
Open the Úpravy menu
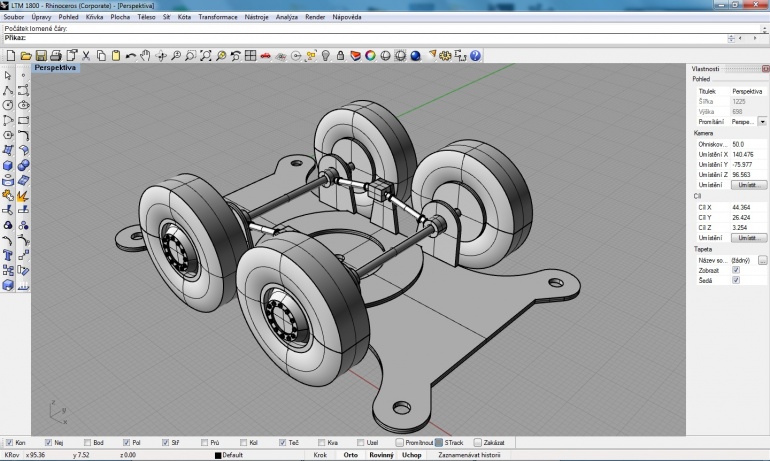[41, 17]
